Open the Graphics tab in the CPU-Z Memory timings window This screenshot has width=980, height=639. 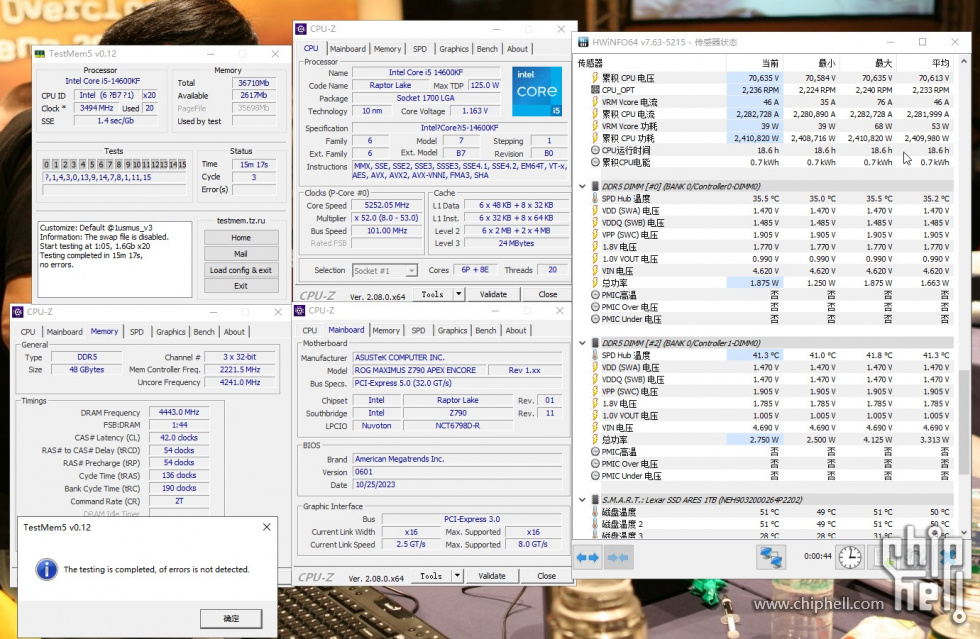click(x=171, y=332)
